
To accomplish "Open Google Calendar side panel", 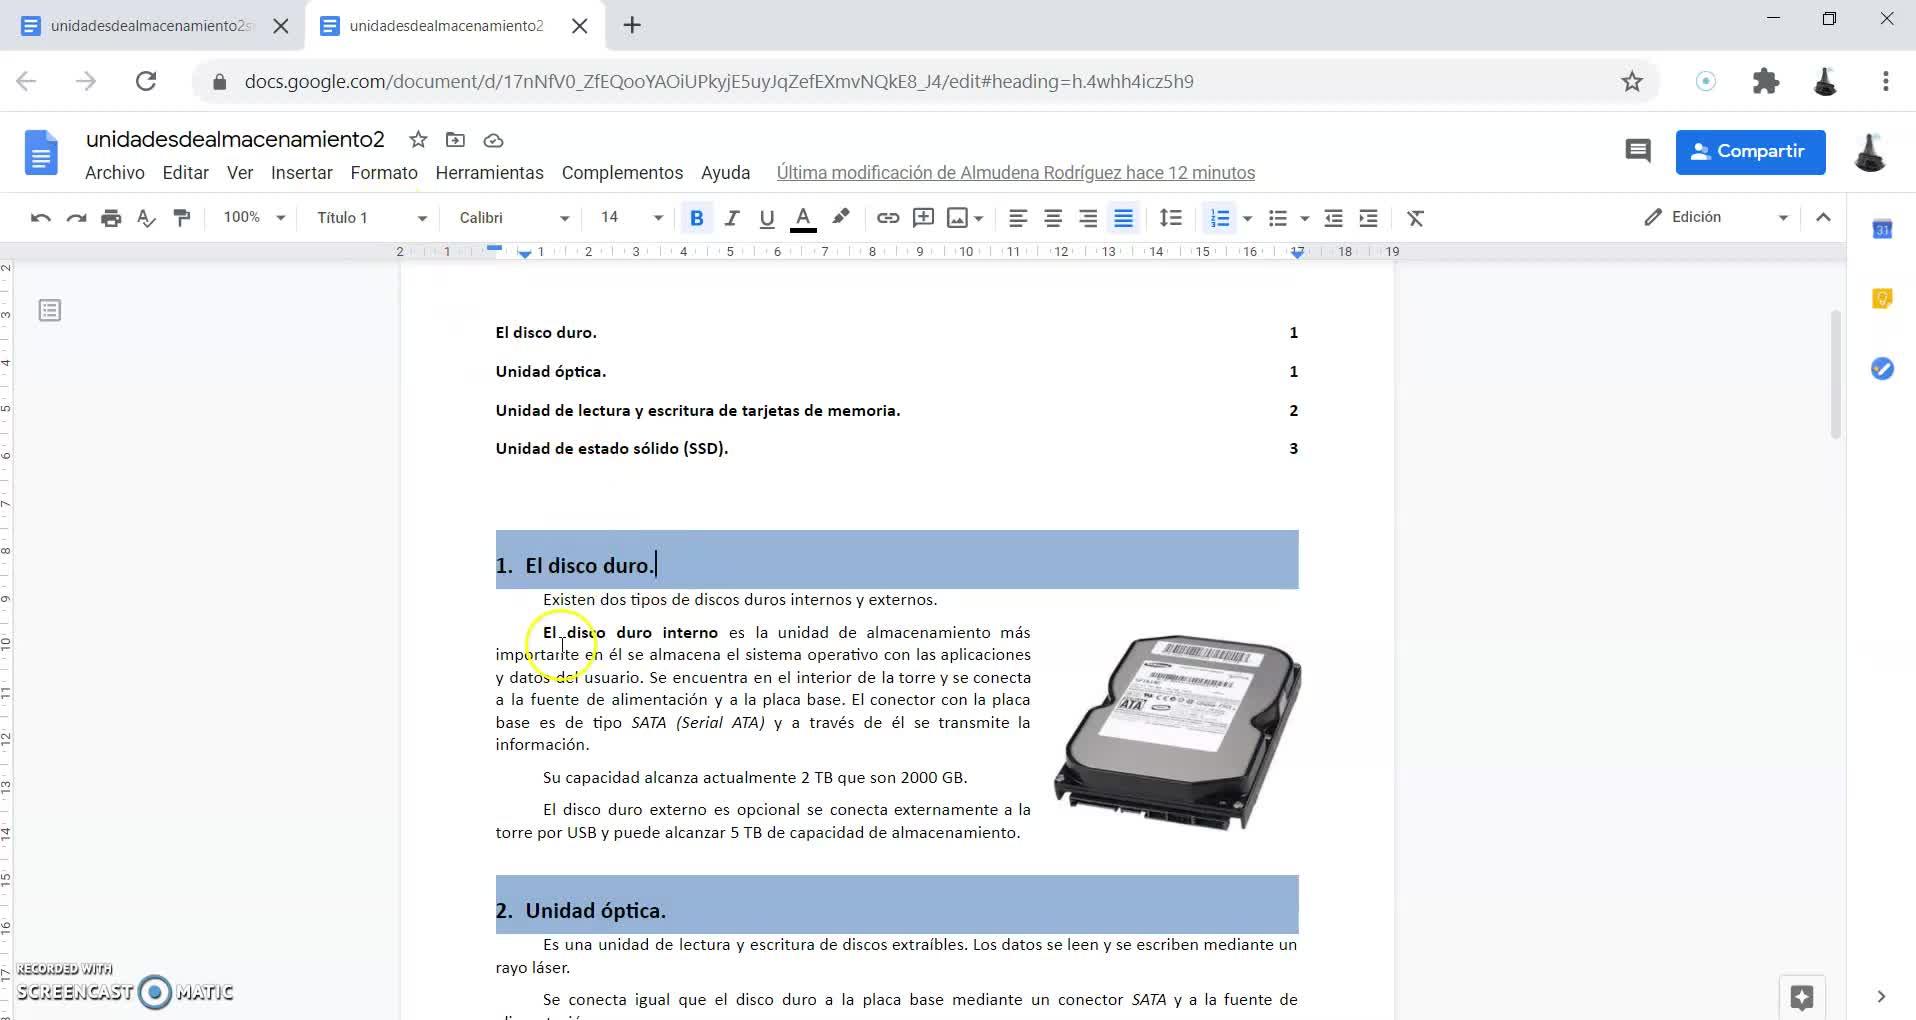I will tap(1882, 229).
